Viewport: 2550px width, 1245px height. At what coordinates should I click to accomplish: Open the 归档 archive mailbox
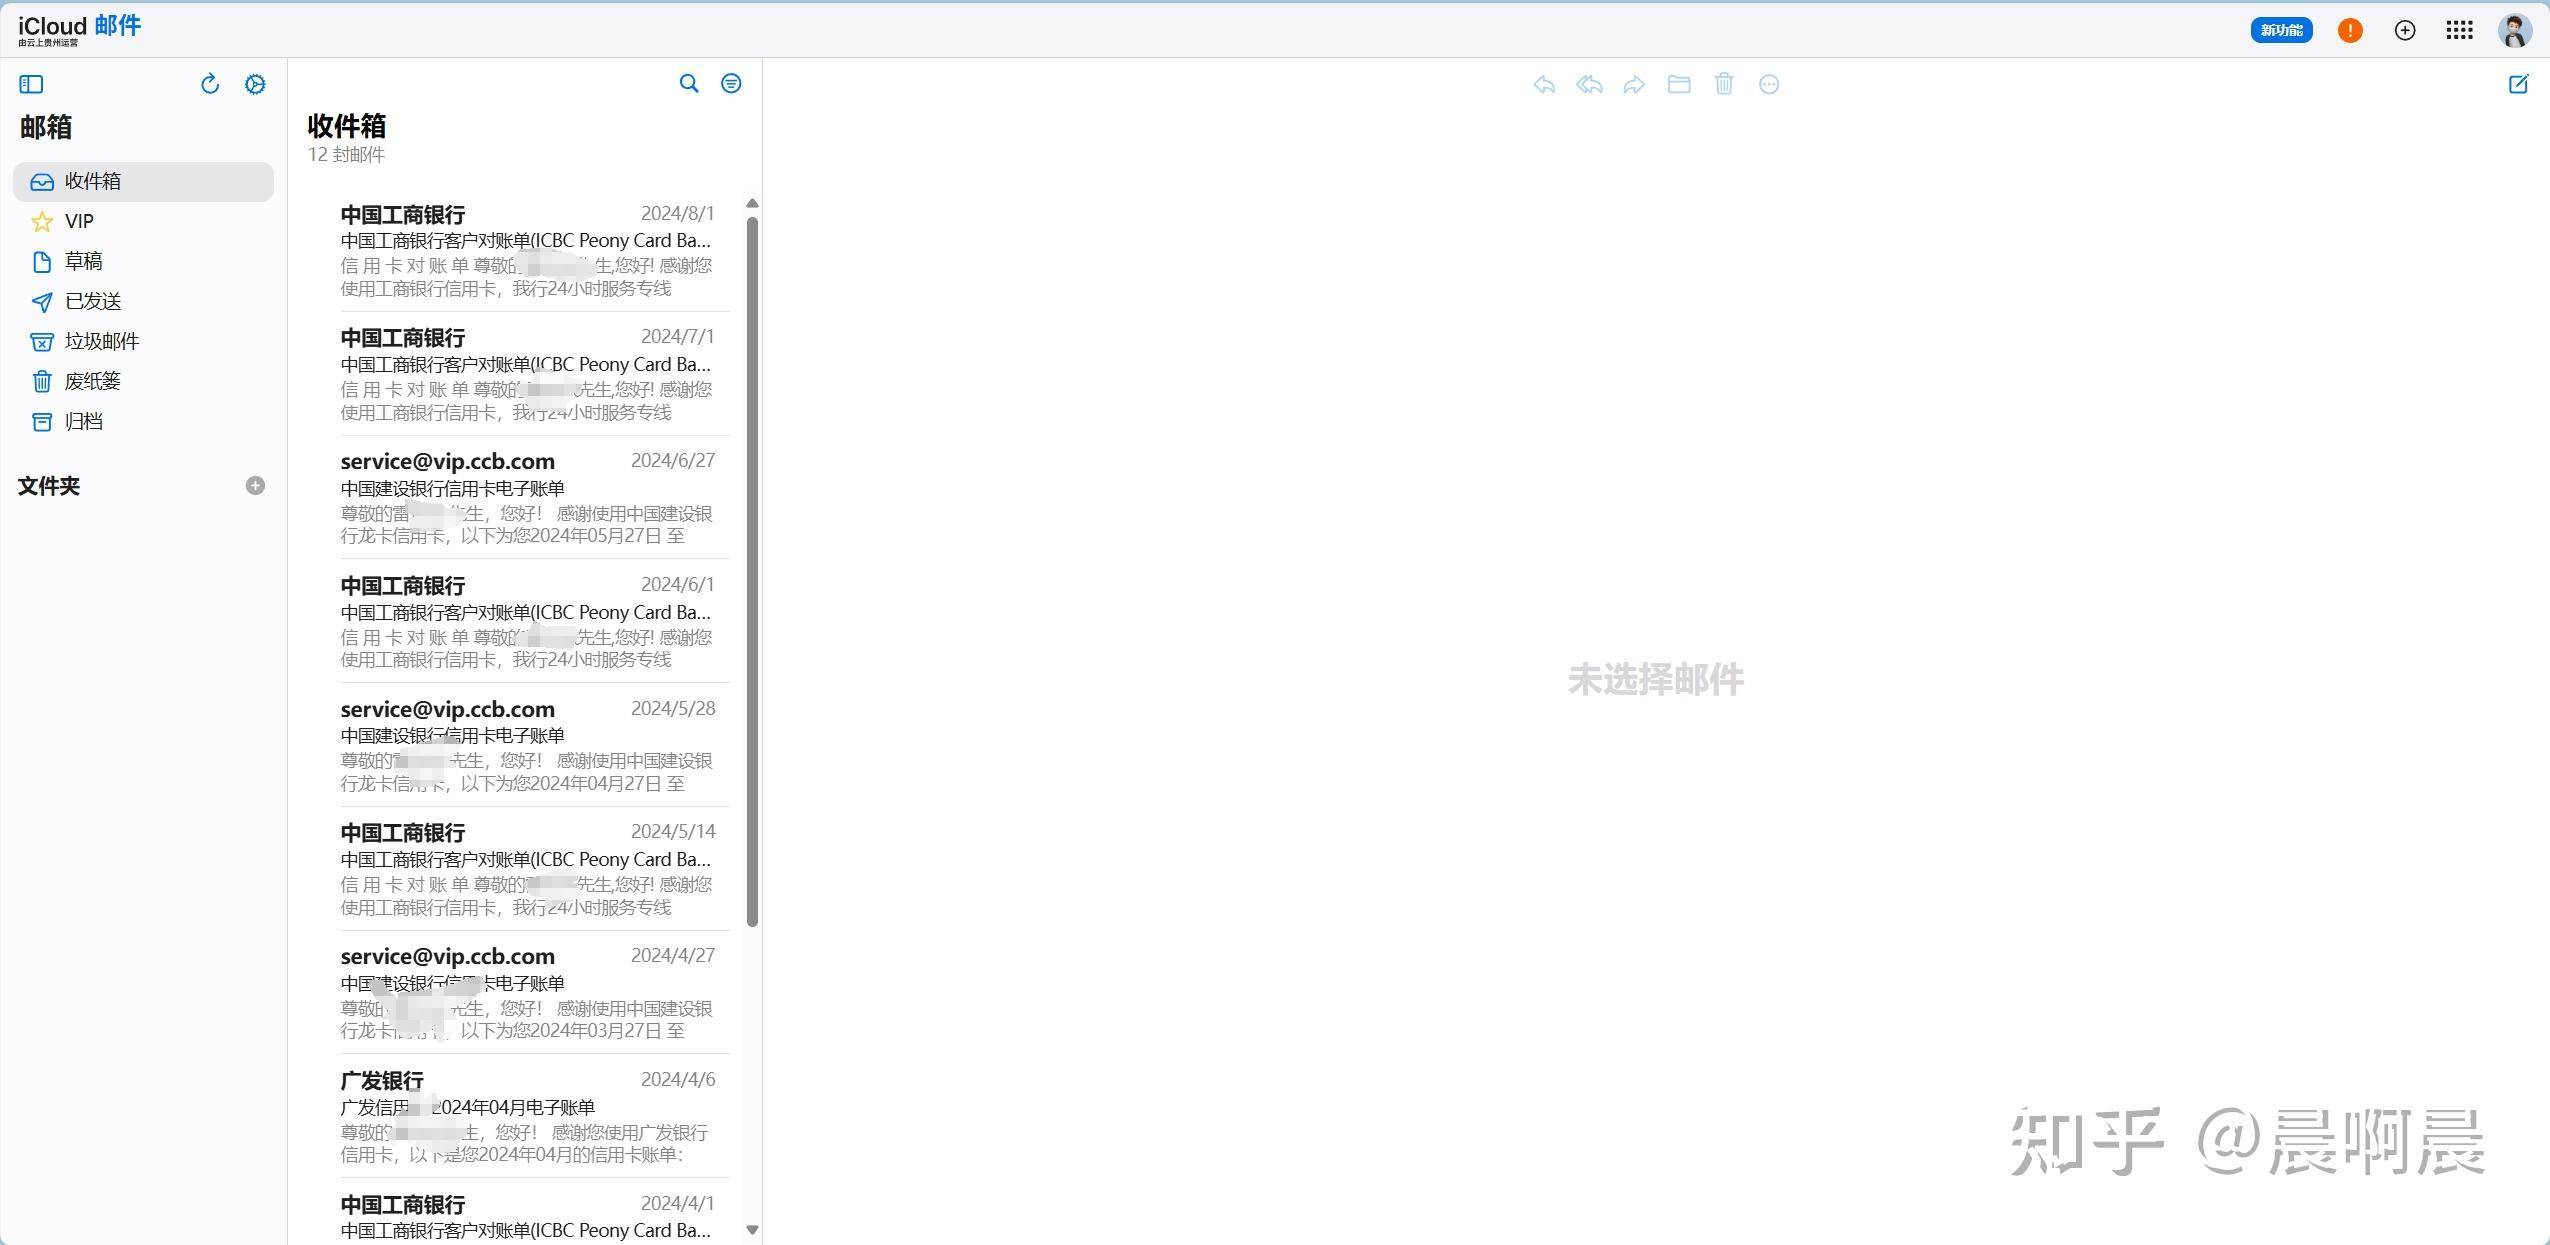[143, 421]
